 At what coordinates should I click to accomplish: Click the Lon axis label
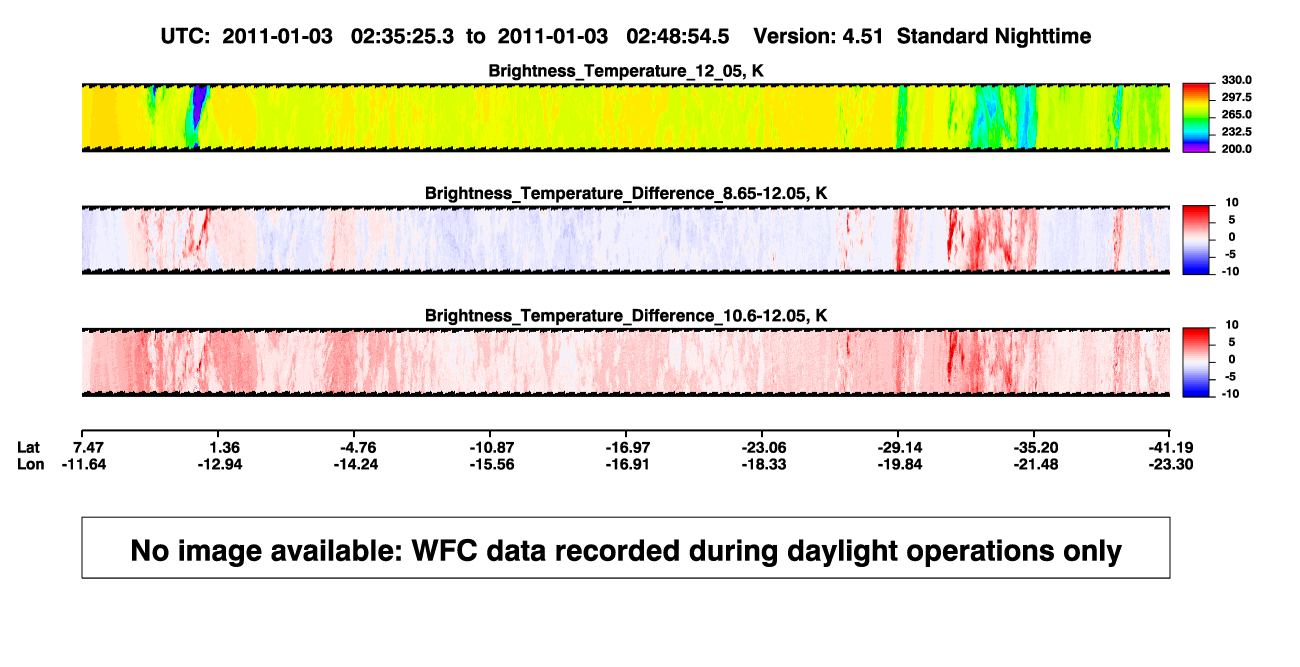[x=31, y=464]
